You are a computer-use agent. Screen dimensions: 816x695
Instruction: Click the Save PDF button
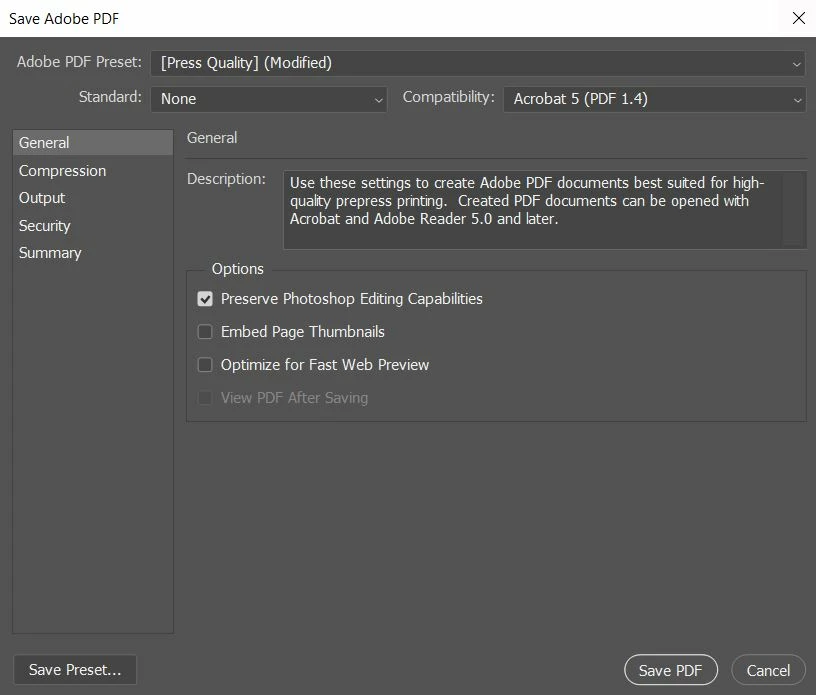671,670
